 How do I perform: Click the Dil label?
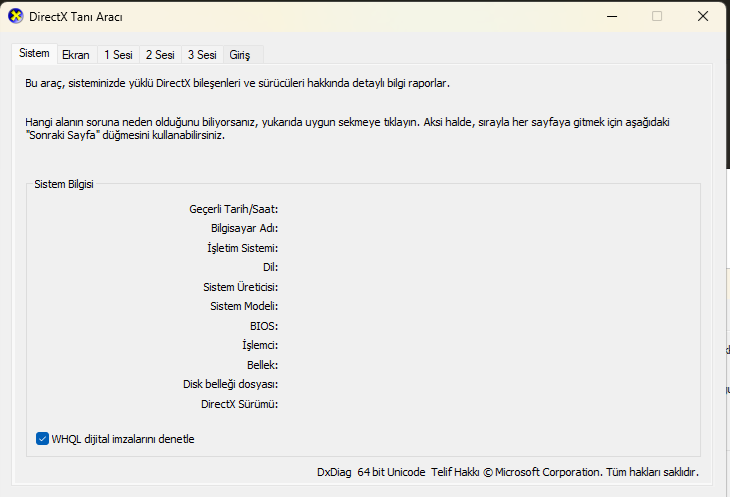coord(270,267)
